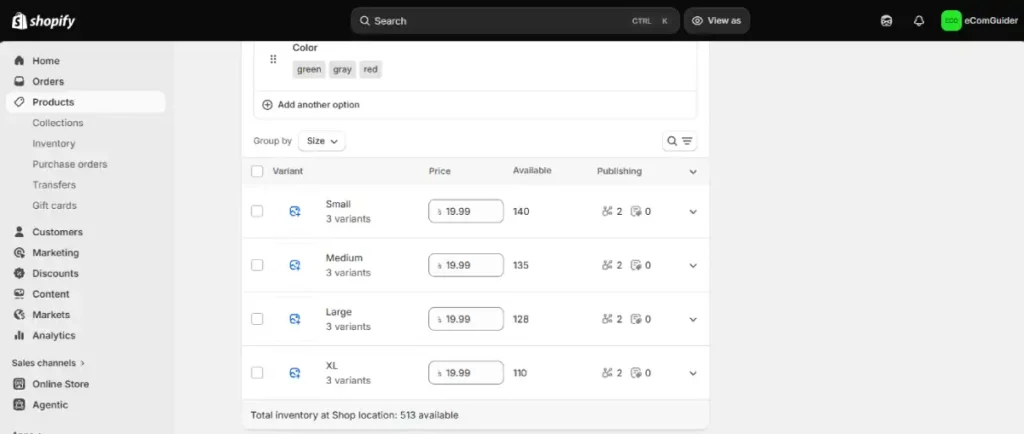Click the Orders icon in sidebar
1024x434 pixels.
point(20,82)
